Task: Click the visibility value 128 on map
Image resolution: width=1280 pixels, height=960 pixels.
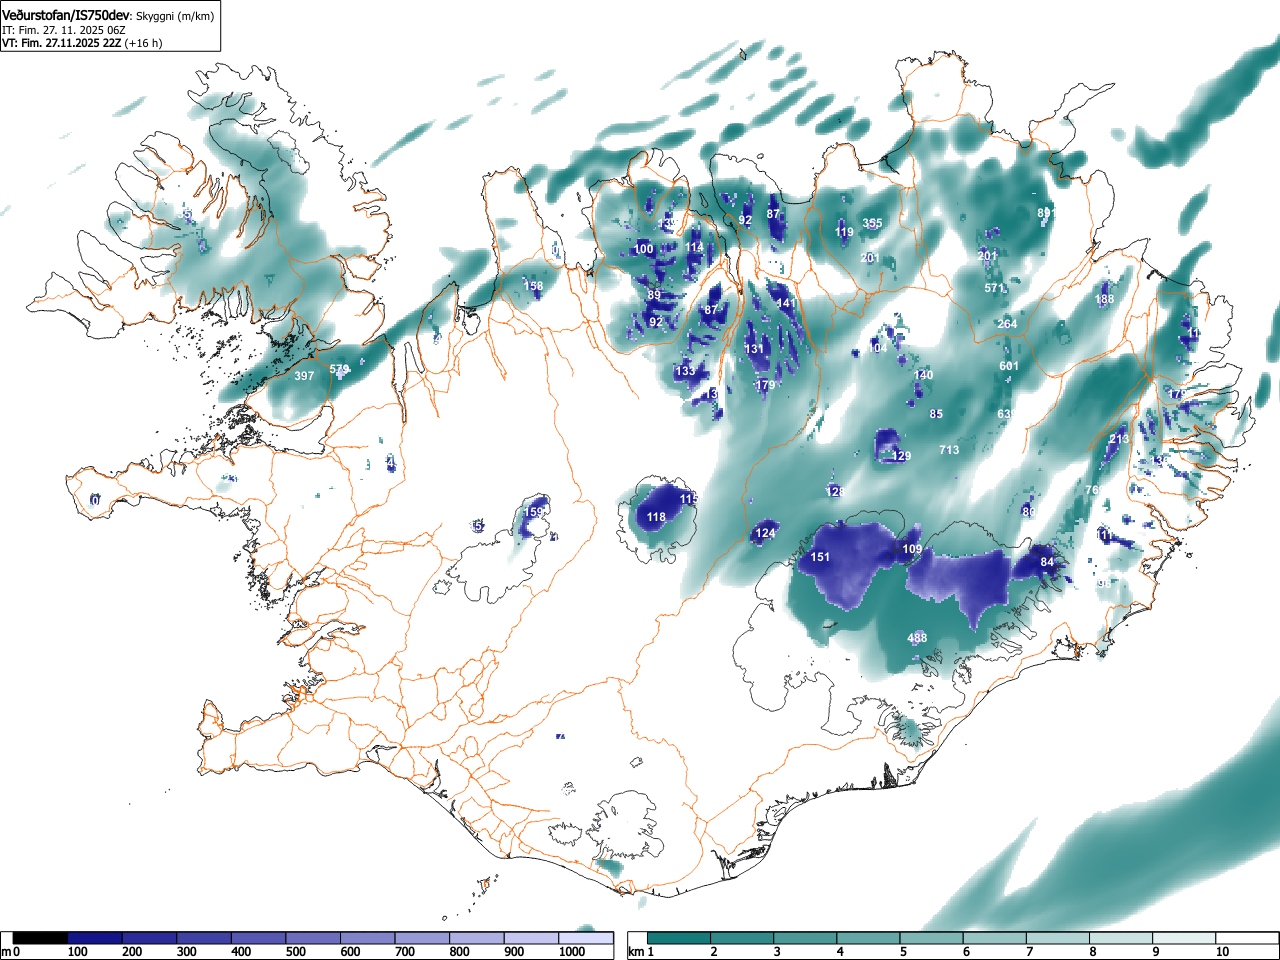Action: (x=836, y=492)
